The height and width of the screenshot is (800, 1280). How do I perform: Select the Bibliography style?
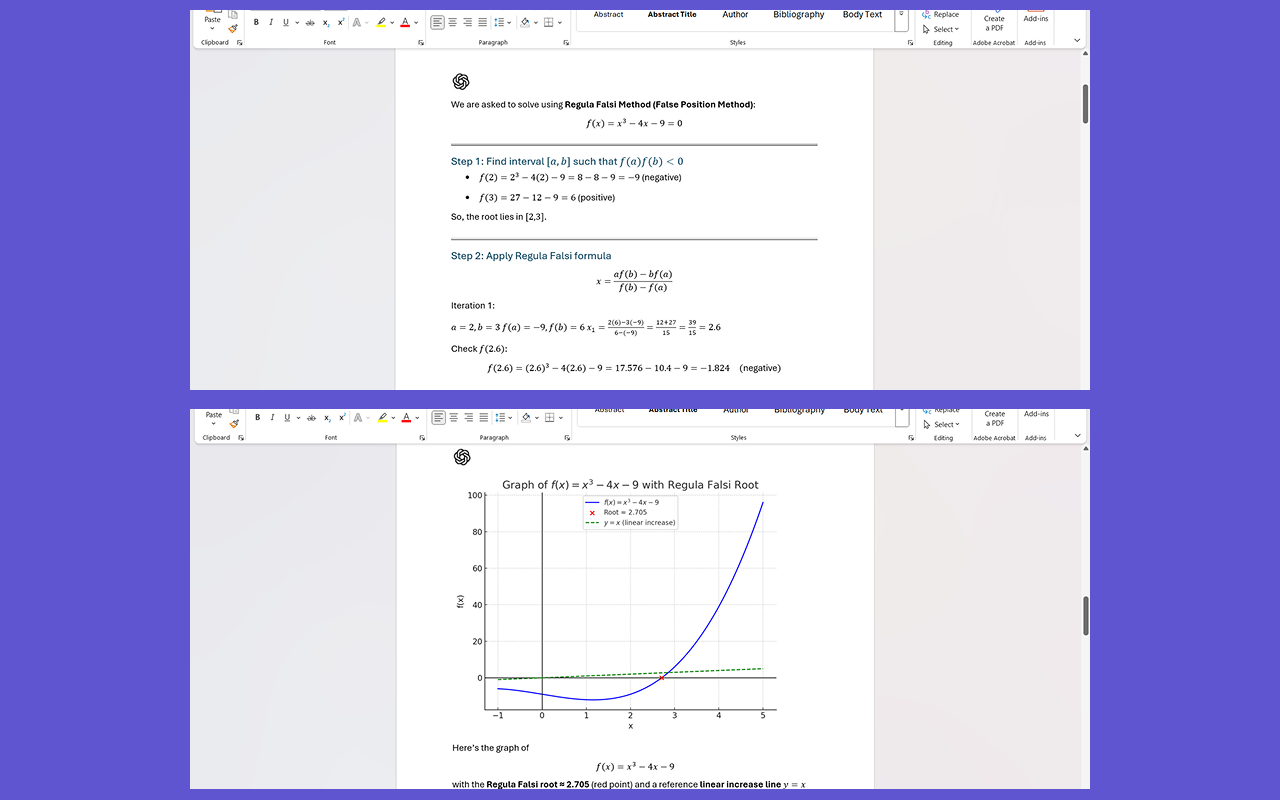click(798, 15)
